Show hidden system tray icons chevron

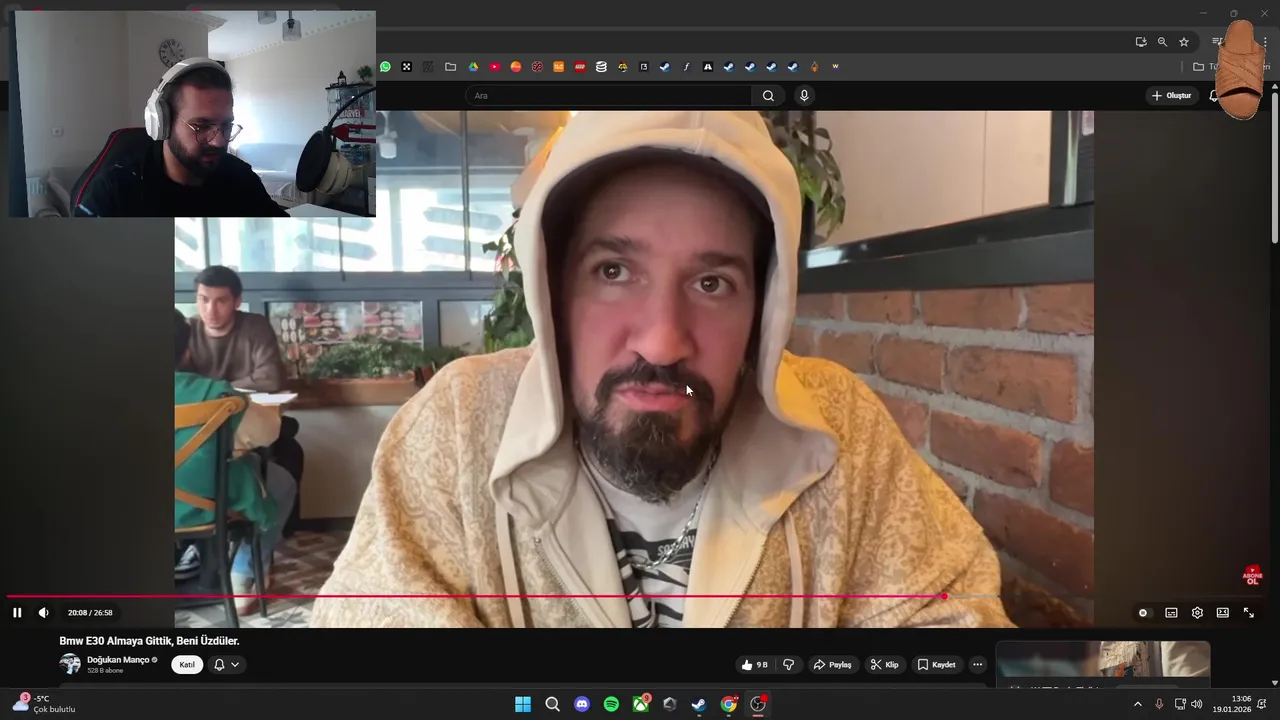coord(1137,704)
